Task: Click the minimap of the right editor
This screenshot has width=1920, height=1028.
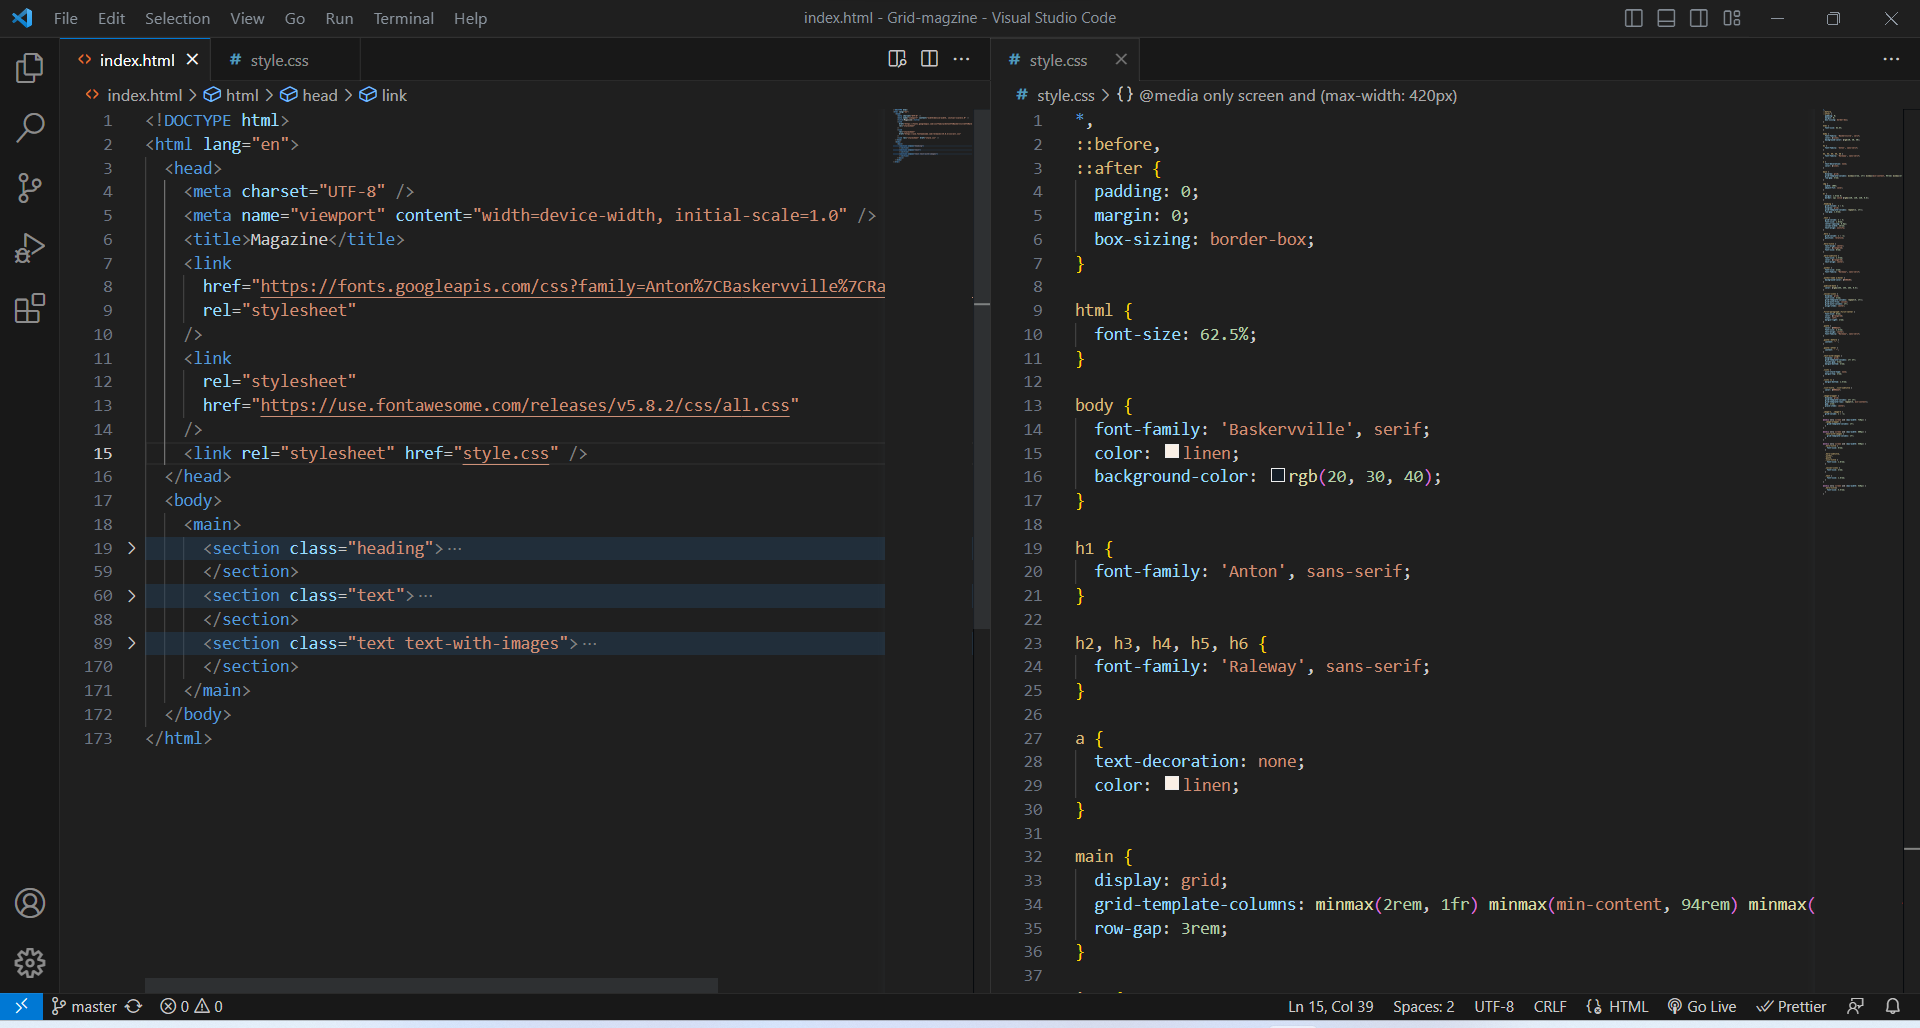Action: (x=1855, y=300)
